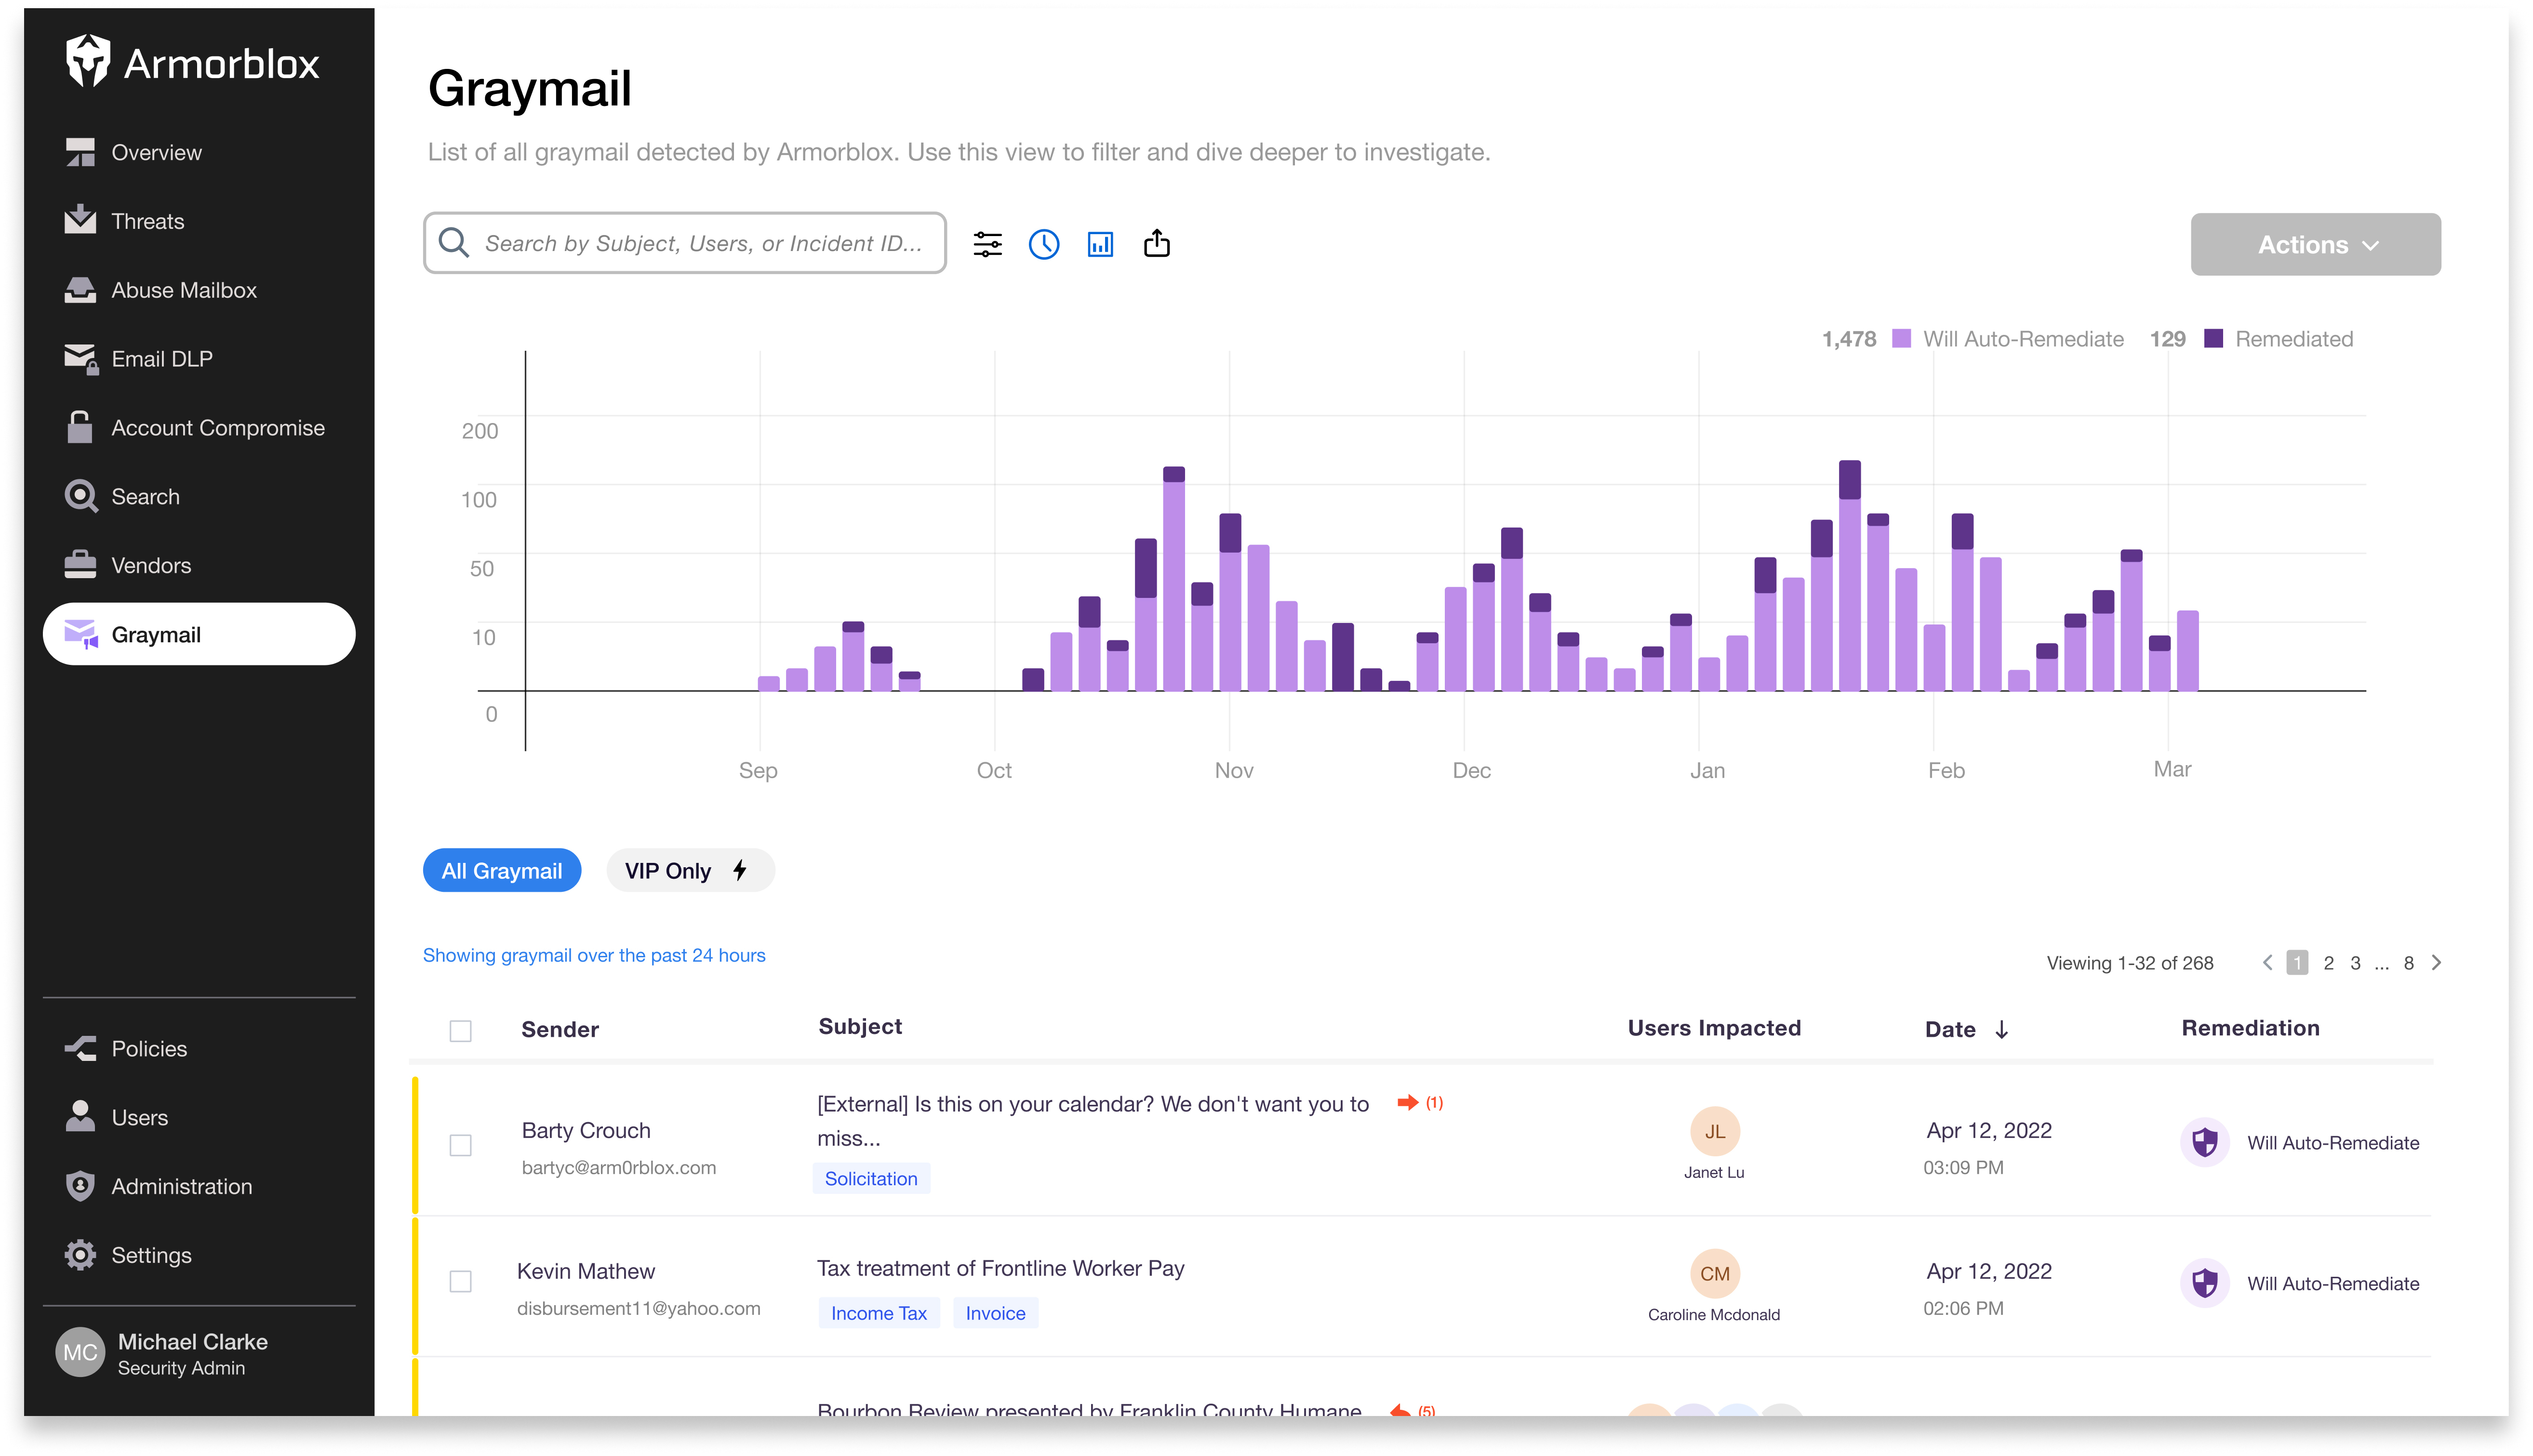2533x1456 pixels.
Task: Select the All Graymail tab
Action: pos(502,870)
